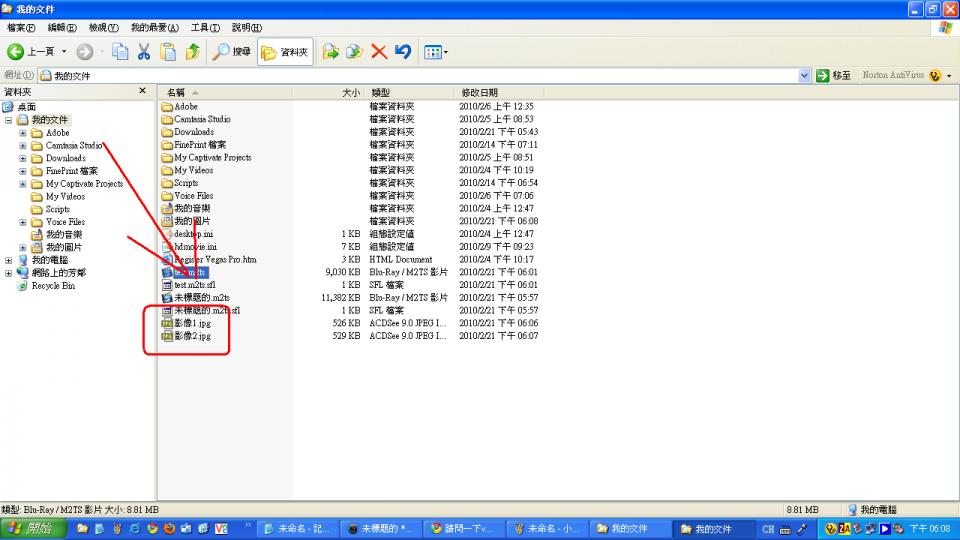Click the Paste clipboard icon
This screenshot has height=540, width=960.
(168, 52)
